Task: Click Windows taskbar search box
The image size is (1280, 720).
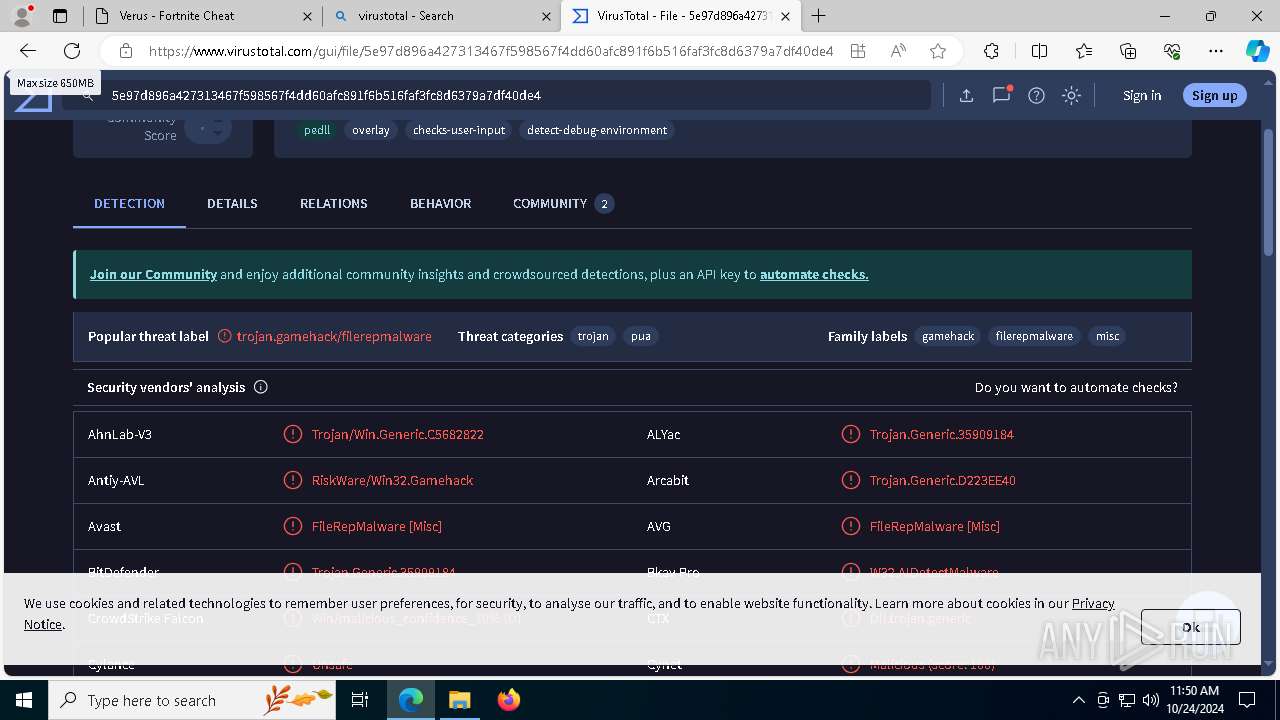Action: 192,700
